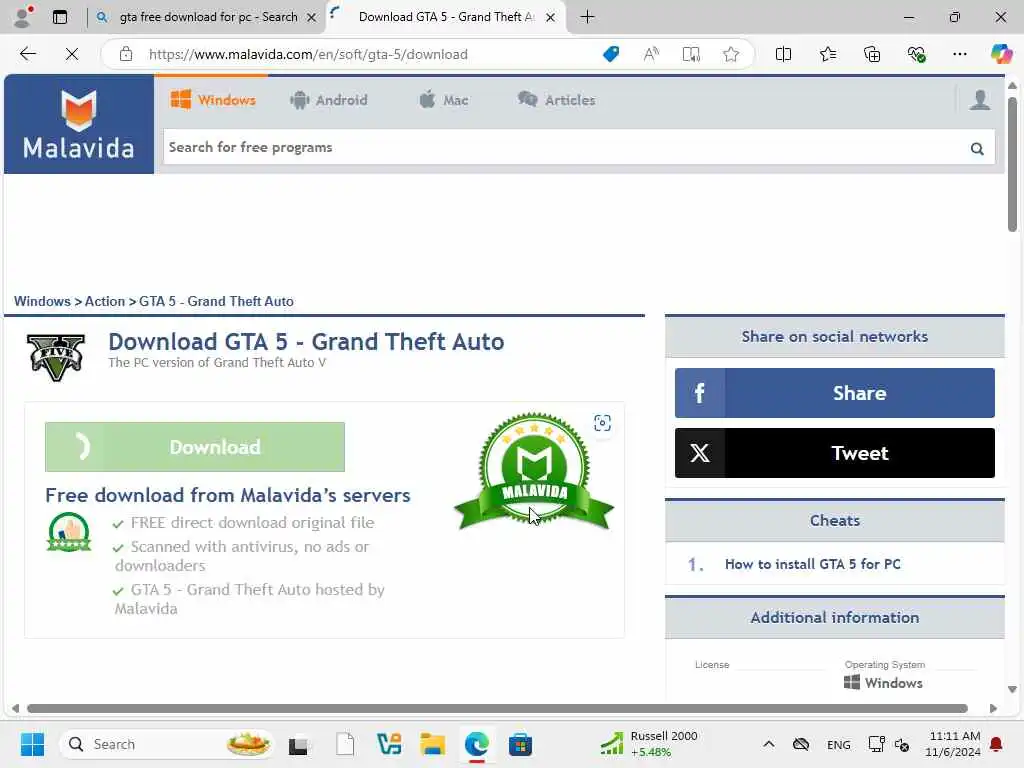Click the user account icon
This screenshot has width=1024, height=768.
(979, 100)
